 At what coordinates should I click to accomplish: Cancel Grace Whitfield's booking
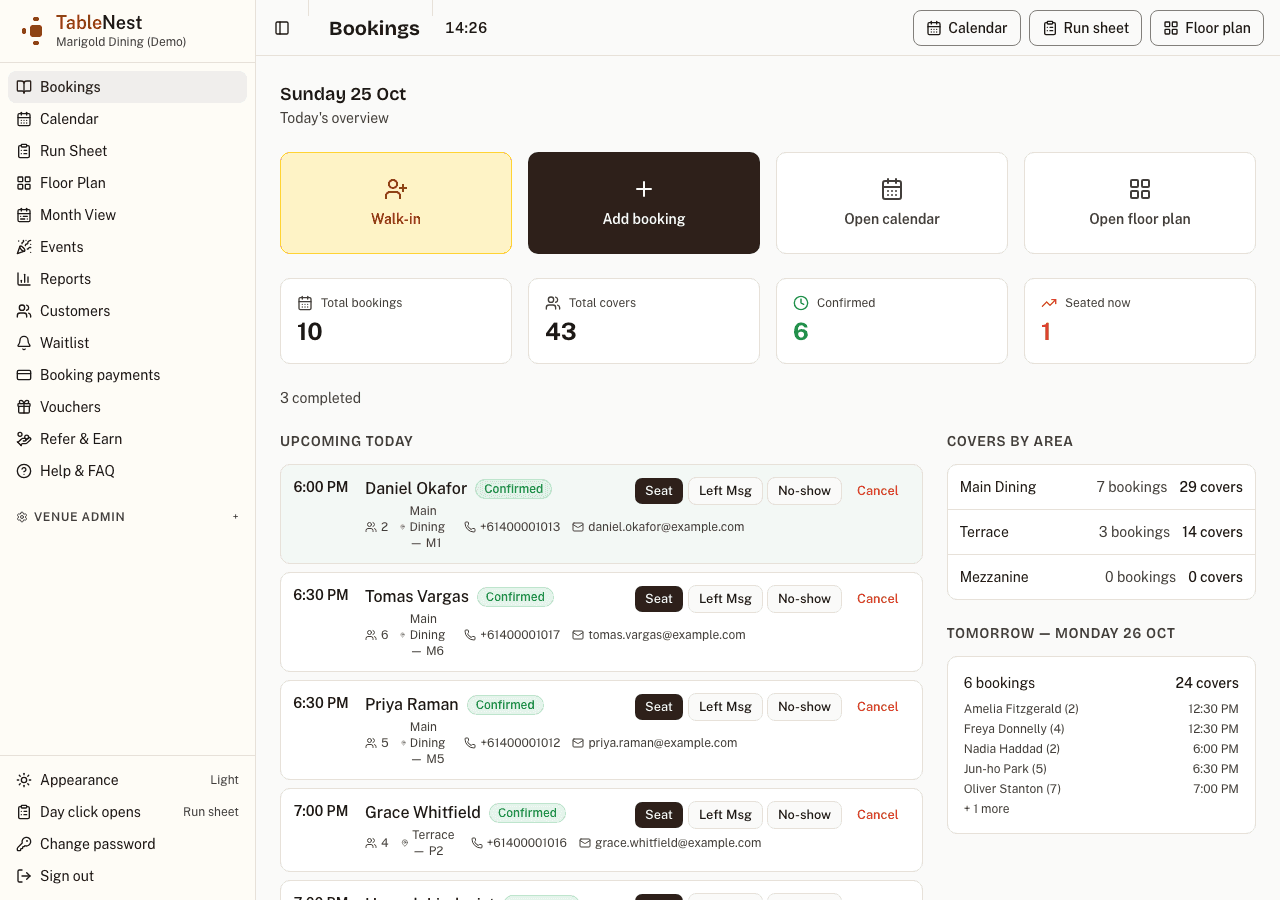click(x=878, y=815)
